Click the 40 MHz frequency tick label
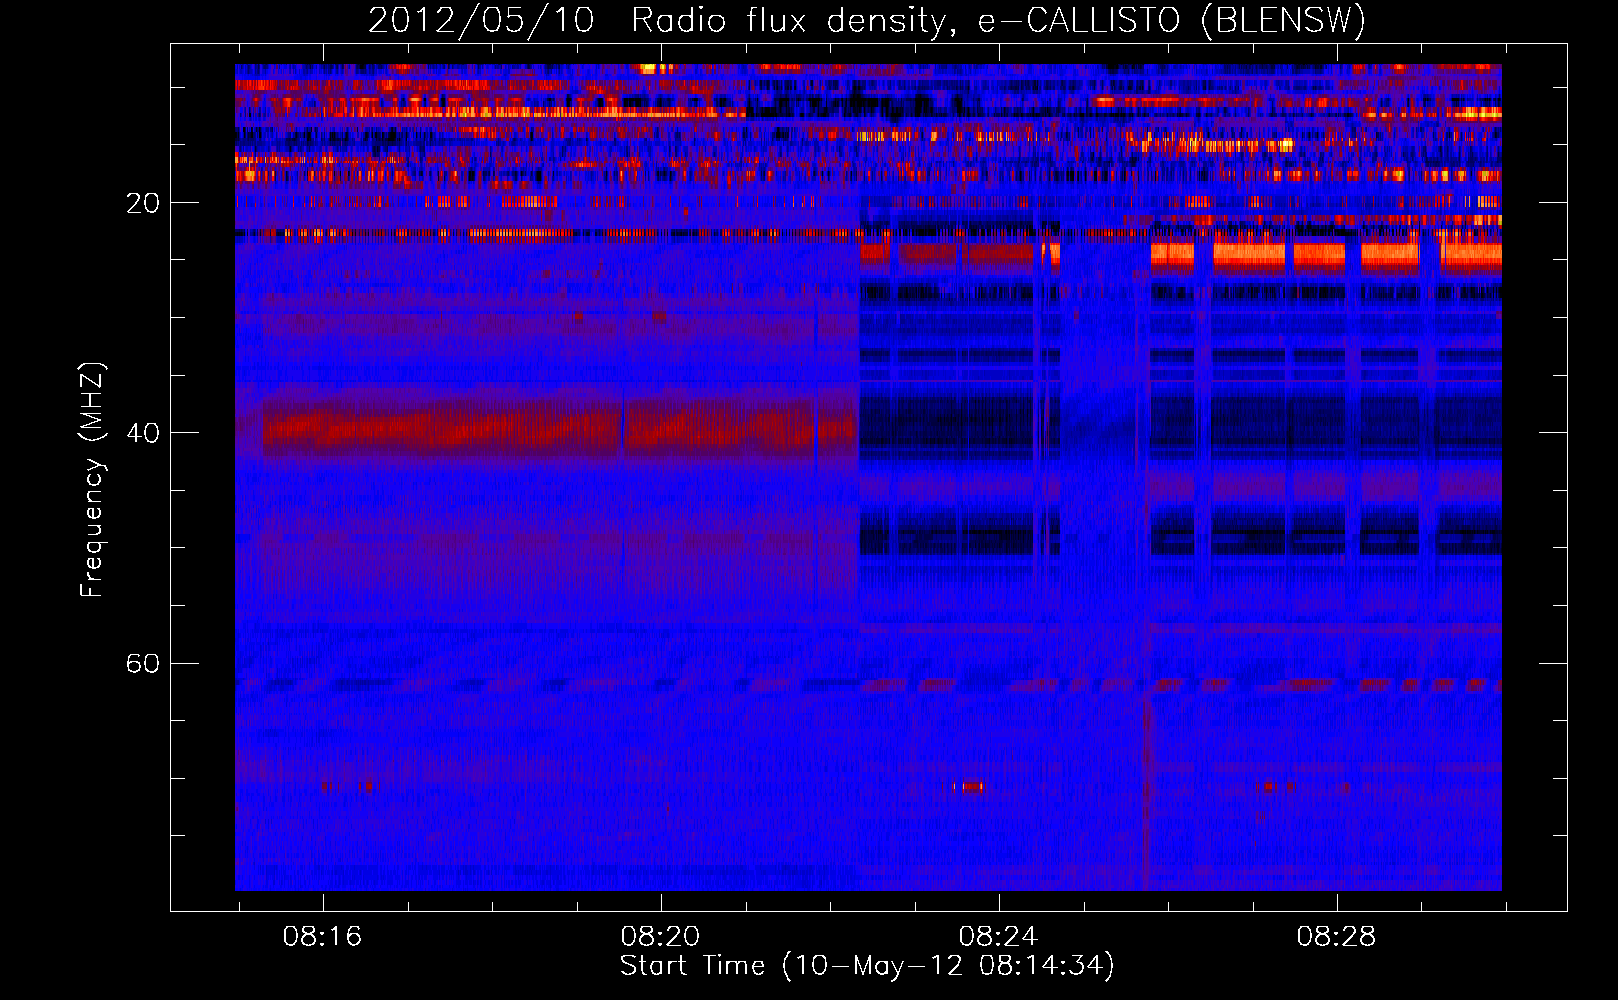Screen dimensions: 1618x1000 (143, 433)
